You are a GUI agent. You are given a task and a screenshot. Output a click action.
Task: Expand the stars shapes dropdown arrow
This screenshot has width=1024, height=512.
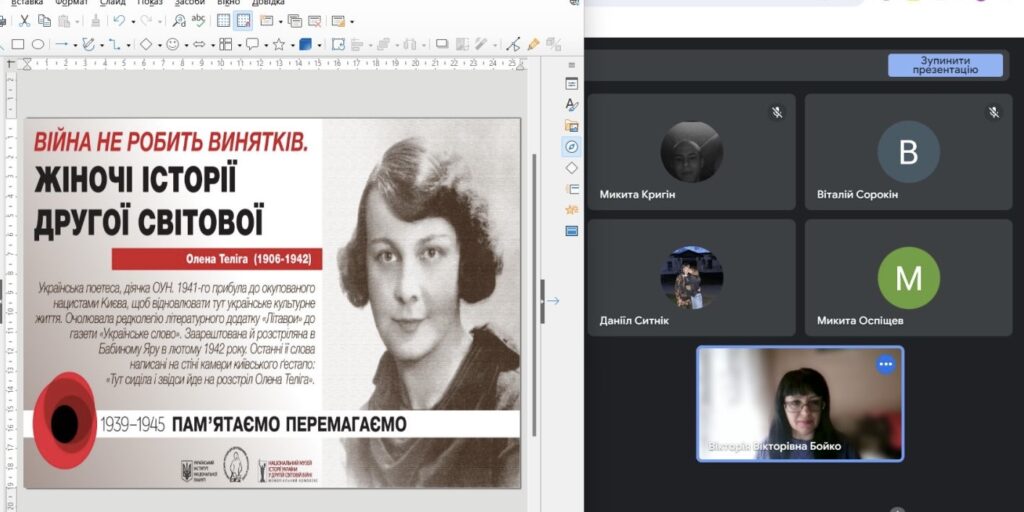pyautogui.click(x=291, y=44)
